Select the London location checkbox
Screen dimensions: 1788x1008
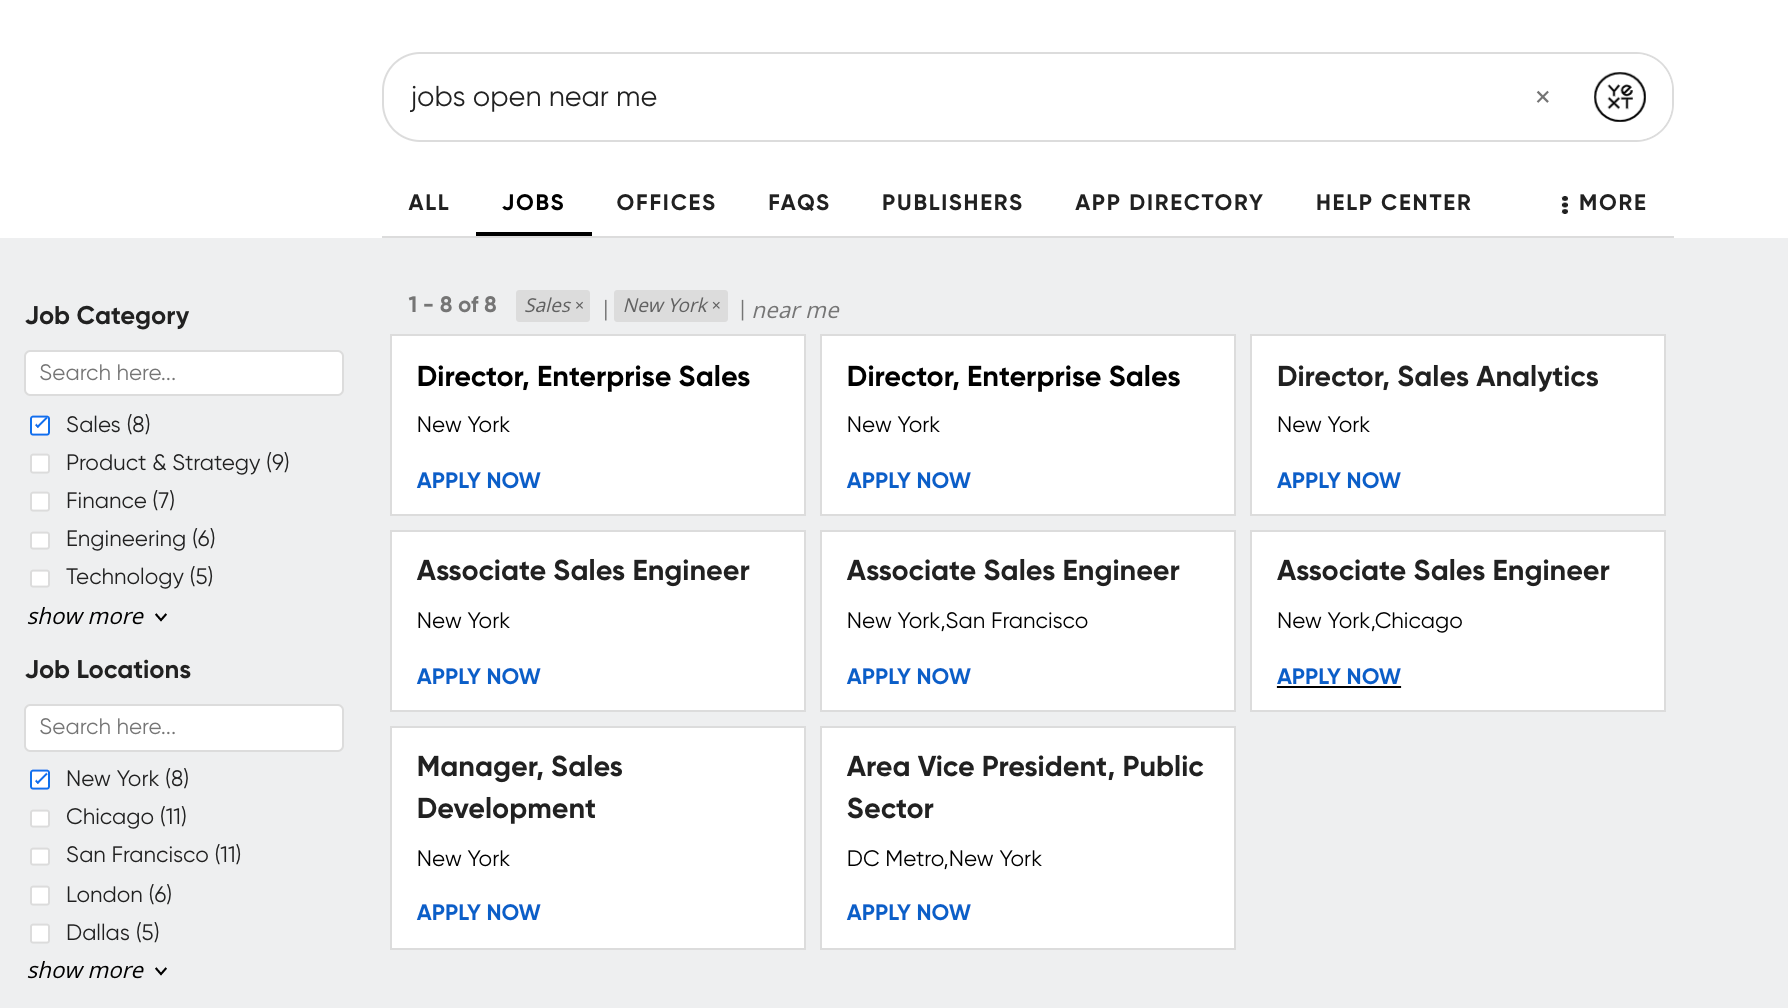(40, 895)
